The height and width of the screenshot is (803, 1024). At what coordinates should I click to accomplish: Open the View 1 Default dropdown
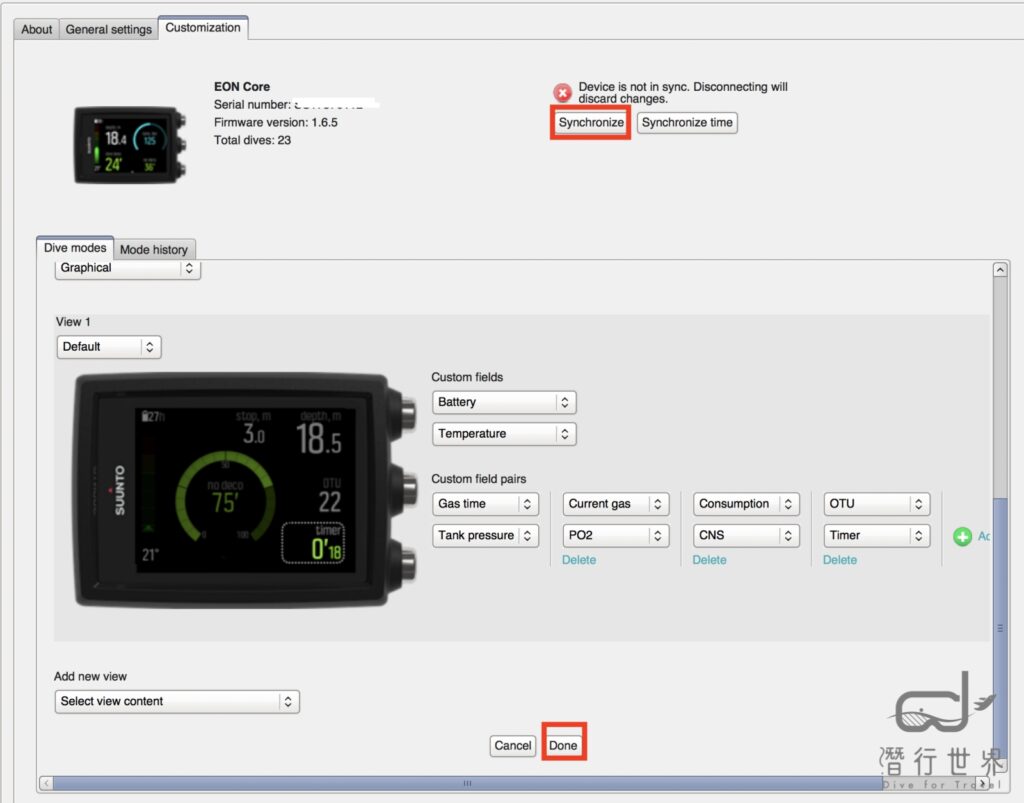coord(109,347)
